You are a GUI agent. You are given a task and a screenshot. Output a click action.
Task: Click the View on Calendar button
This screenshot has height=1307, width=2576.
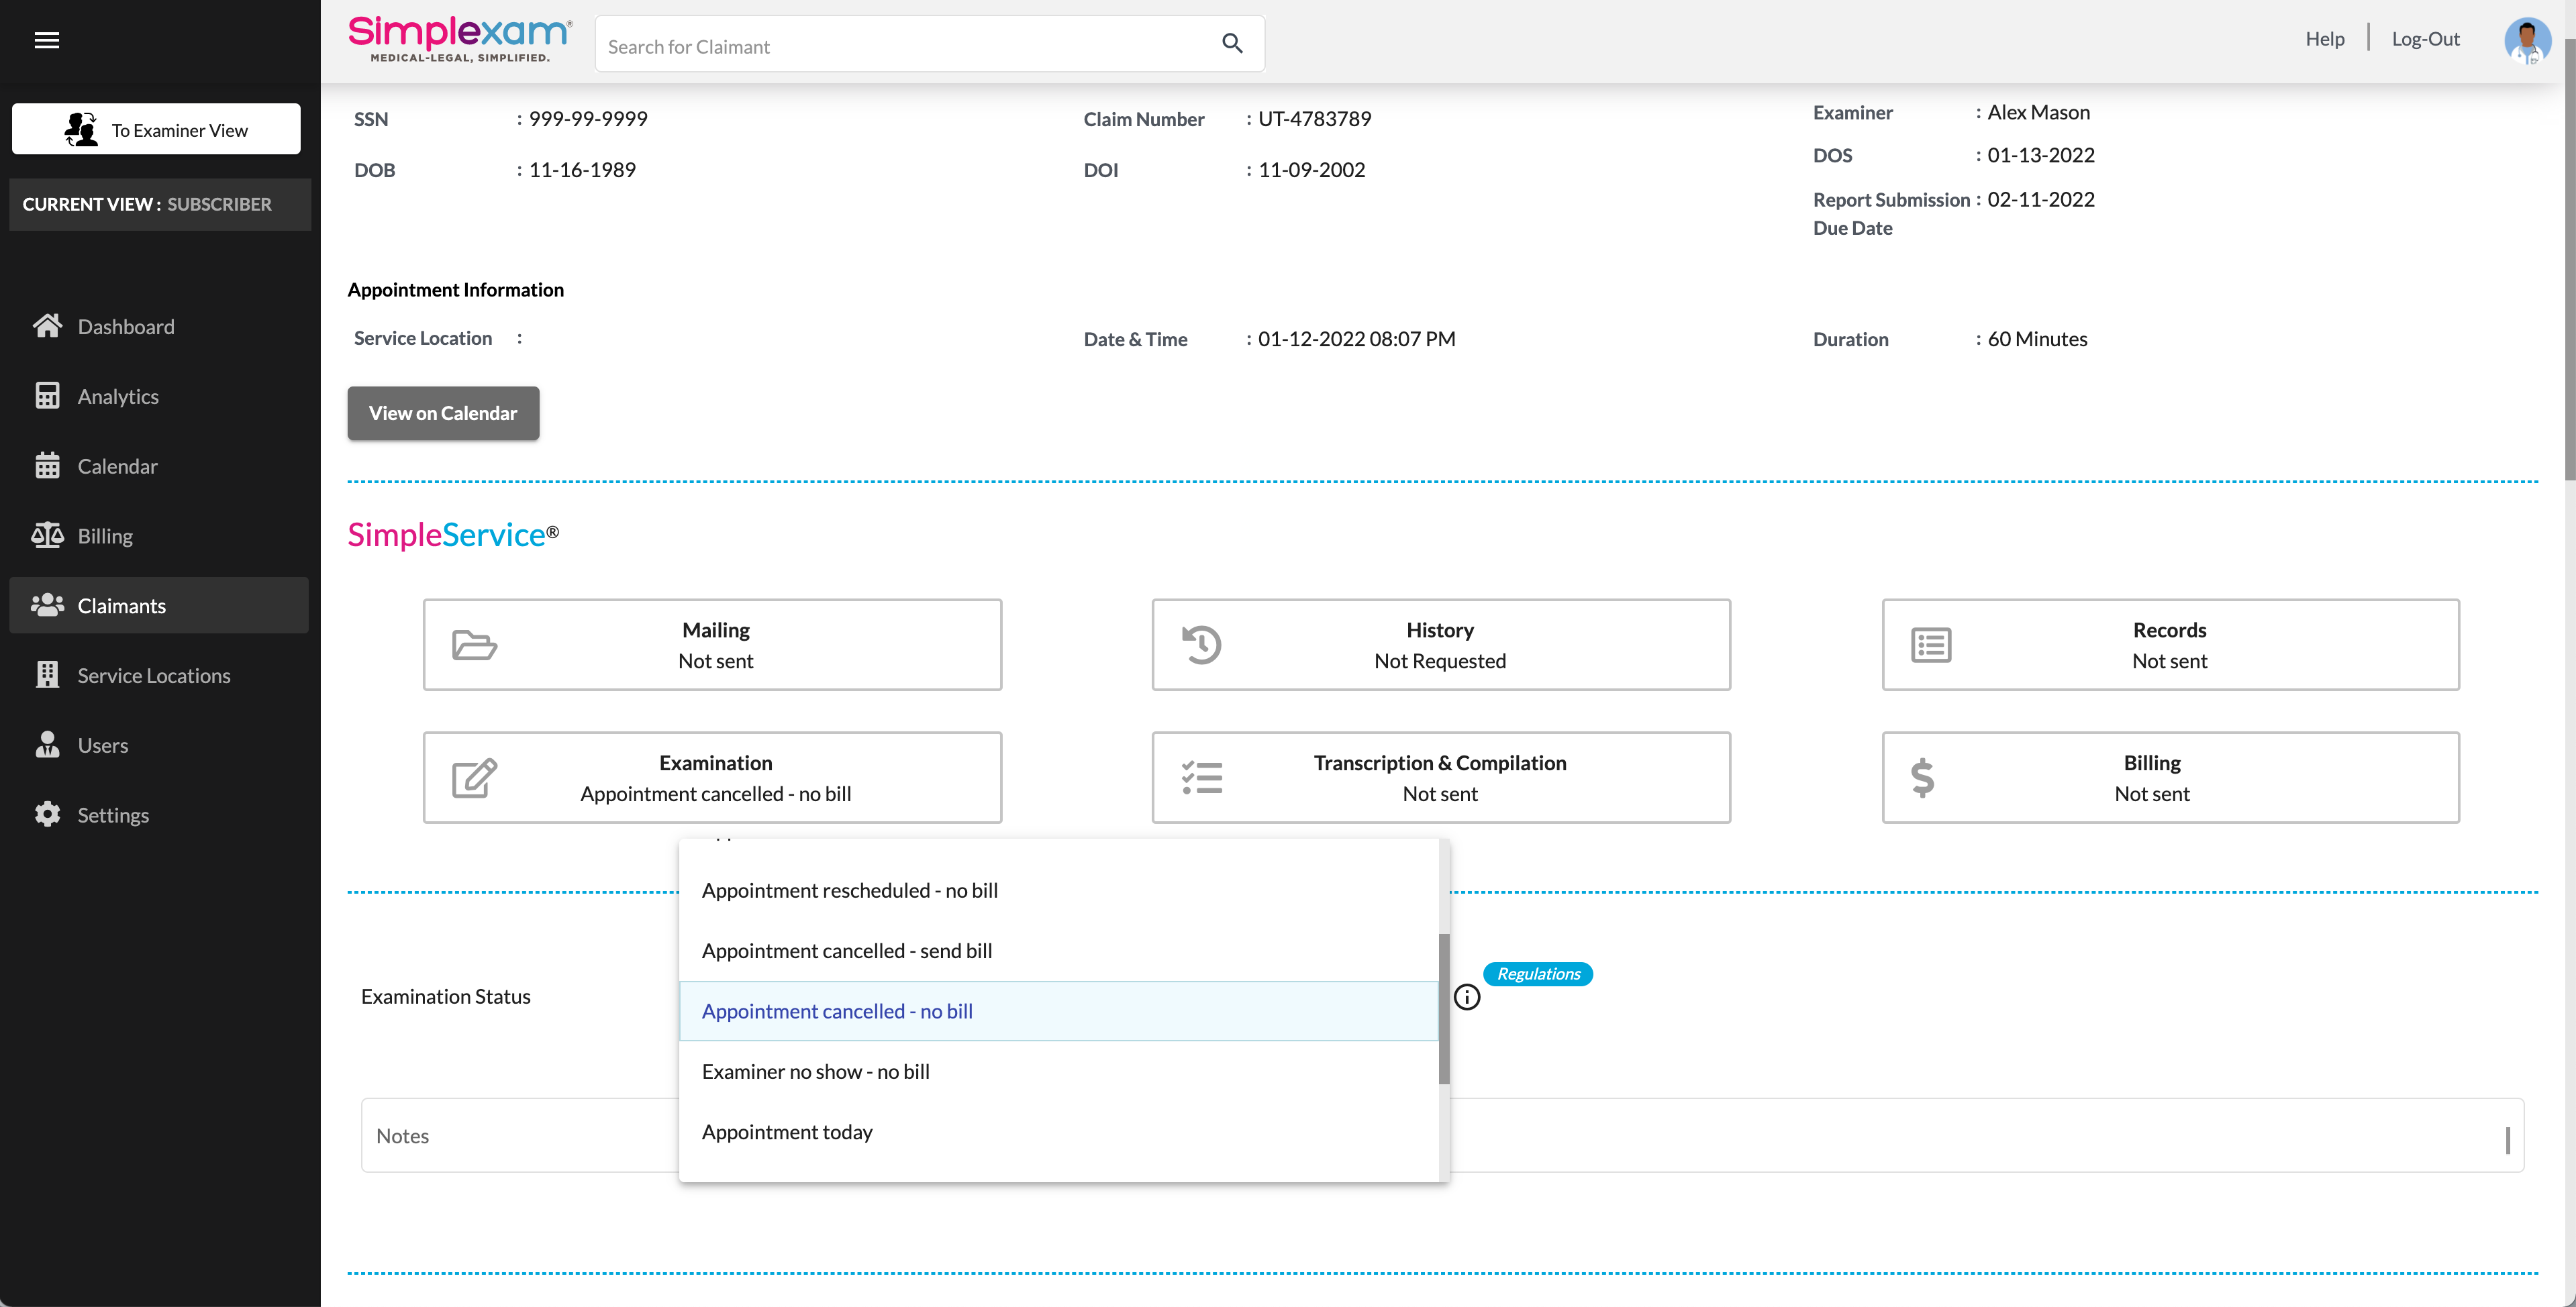pyautogui.click(x=443, y=413)
